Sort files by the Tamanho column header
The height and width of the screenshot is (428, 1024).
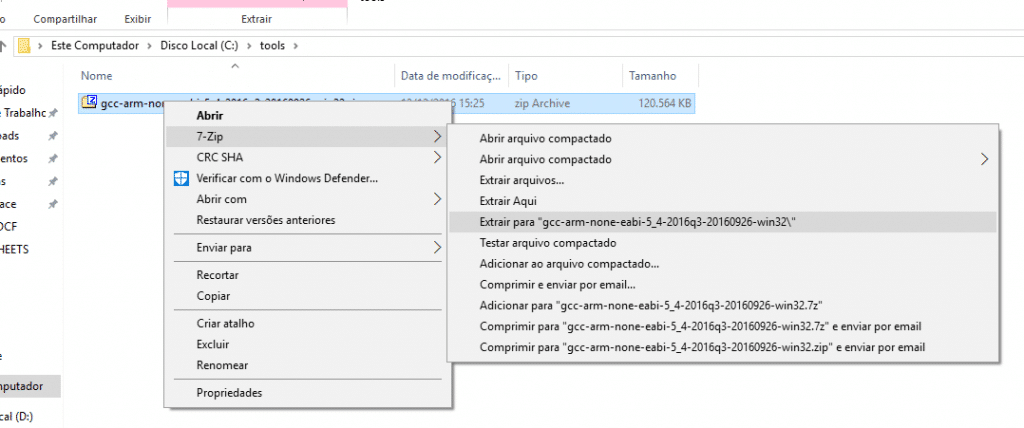click(x=651, y=76)
